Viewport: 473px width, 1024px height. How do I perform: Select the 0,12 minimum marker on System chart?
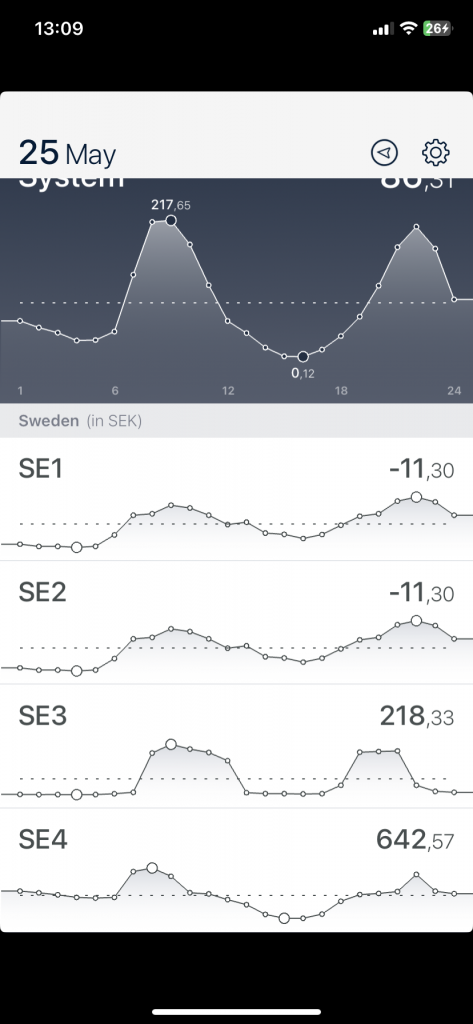pyautogui.click(x=303, y=357)
